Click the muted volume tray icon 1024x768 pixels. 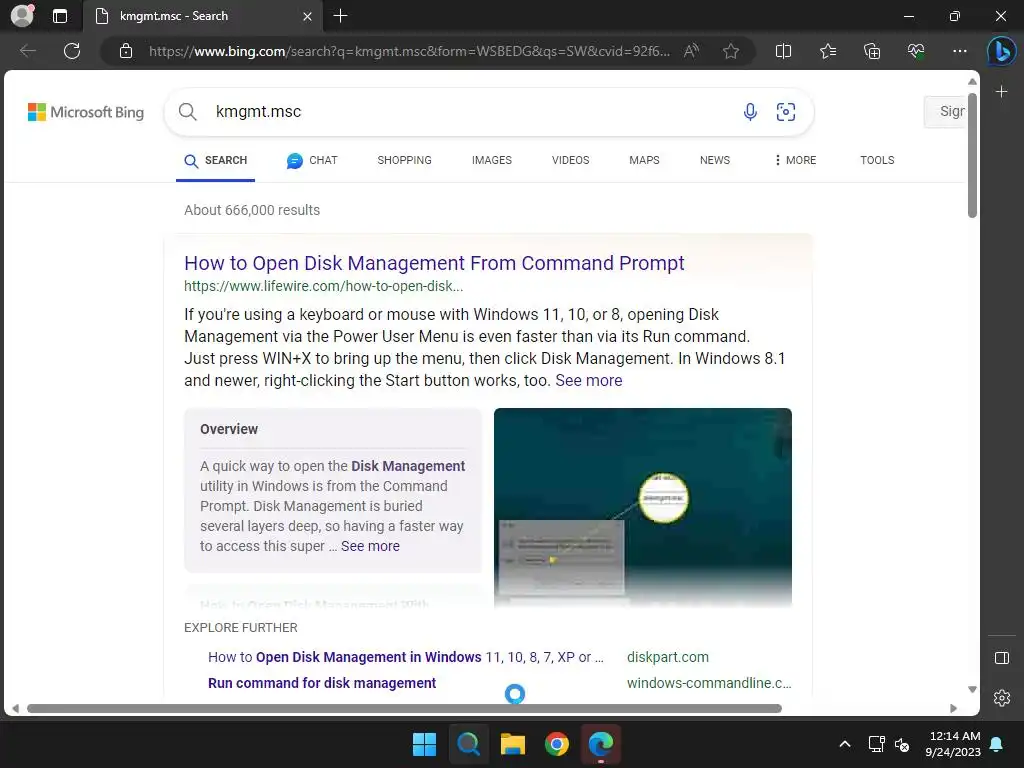click(x=902, y=744)
